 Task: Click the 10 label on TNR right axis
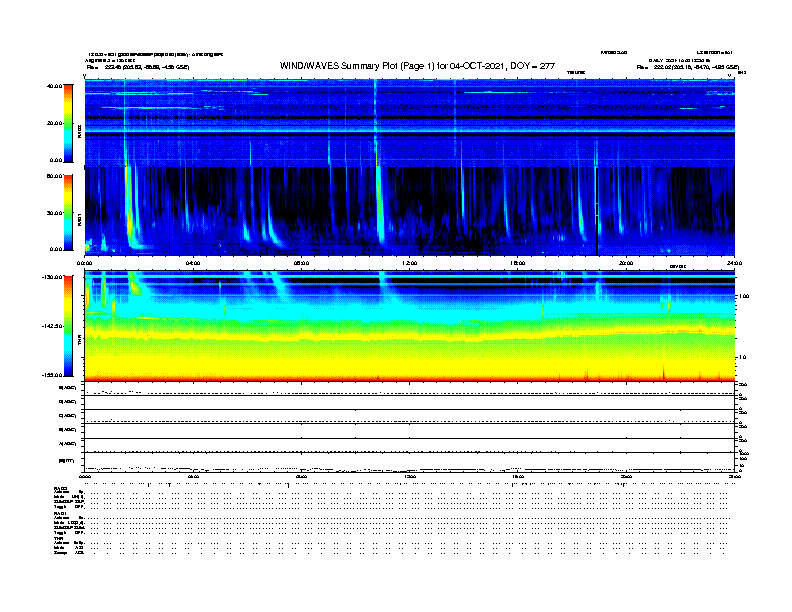click(742, 357)
